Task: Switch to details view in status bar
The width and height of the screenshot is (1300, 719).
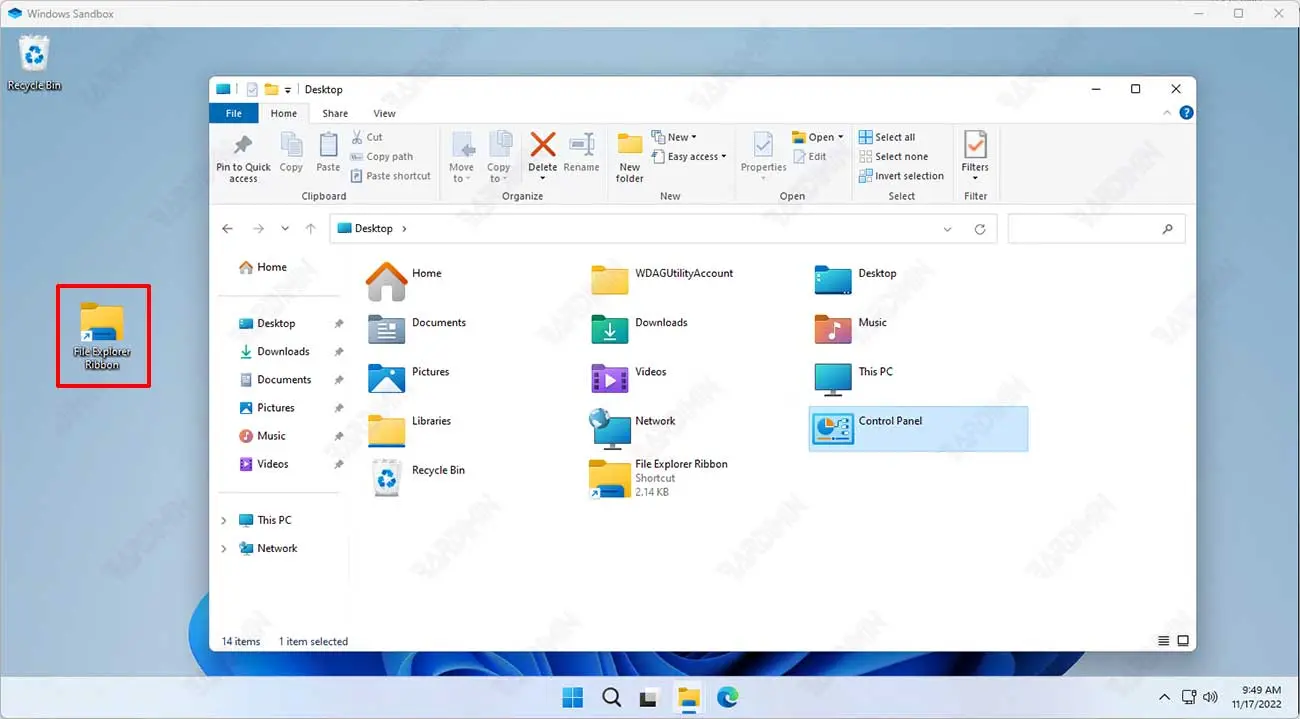Action: [x=1164, y=641]
